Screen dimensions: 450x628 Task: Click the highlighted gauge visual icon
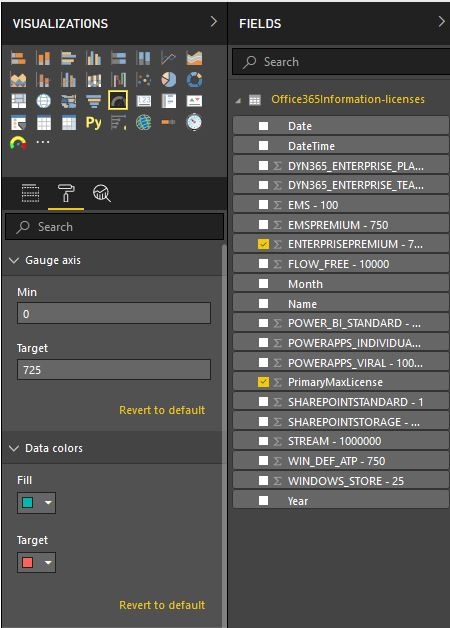(x=118, y=100)
